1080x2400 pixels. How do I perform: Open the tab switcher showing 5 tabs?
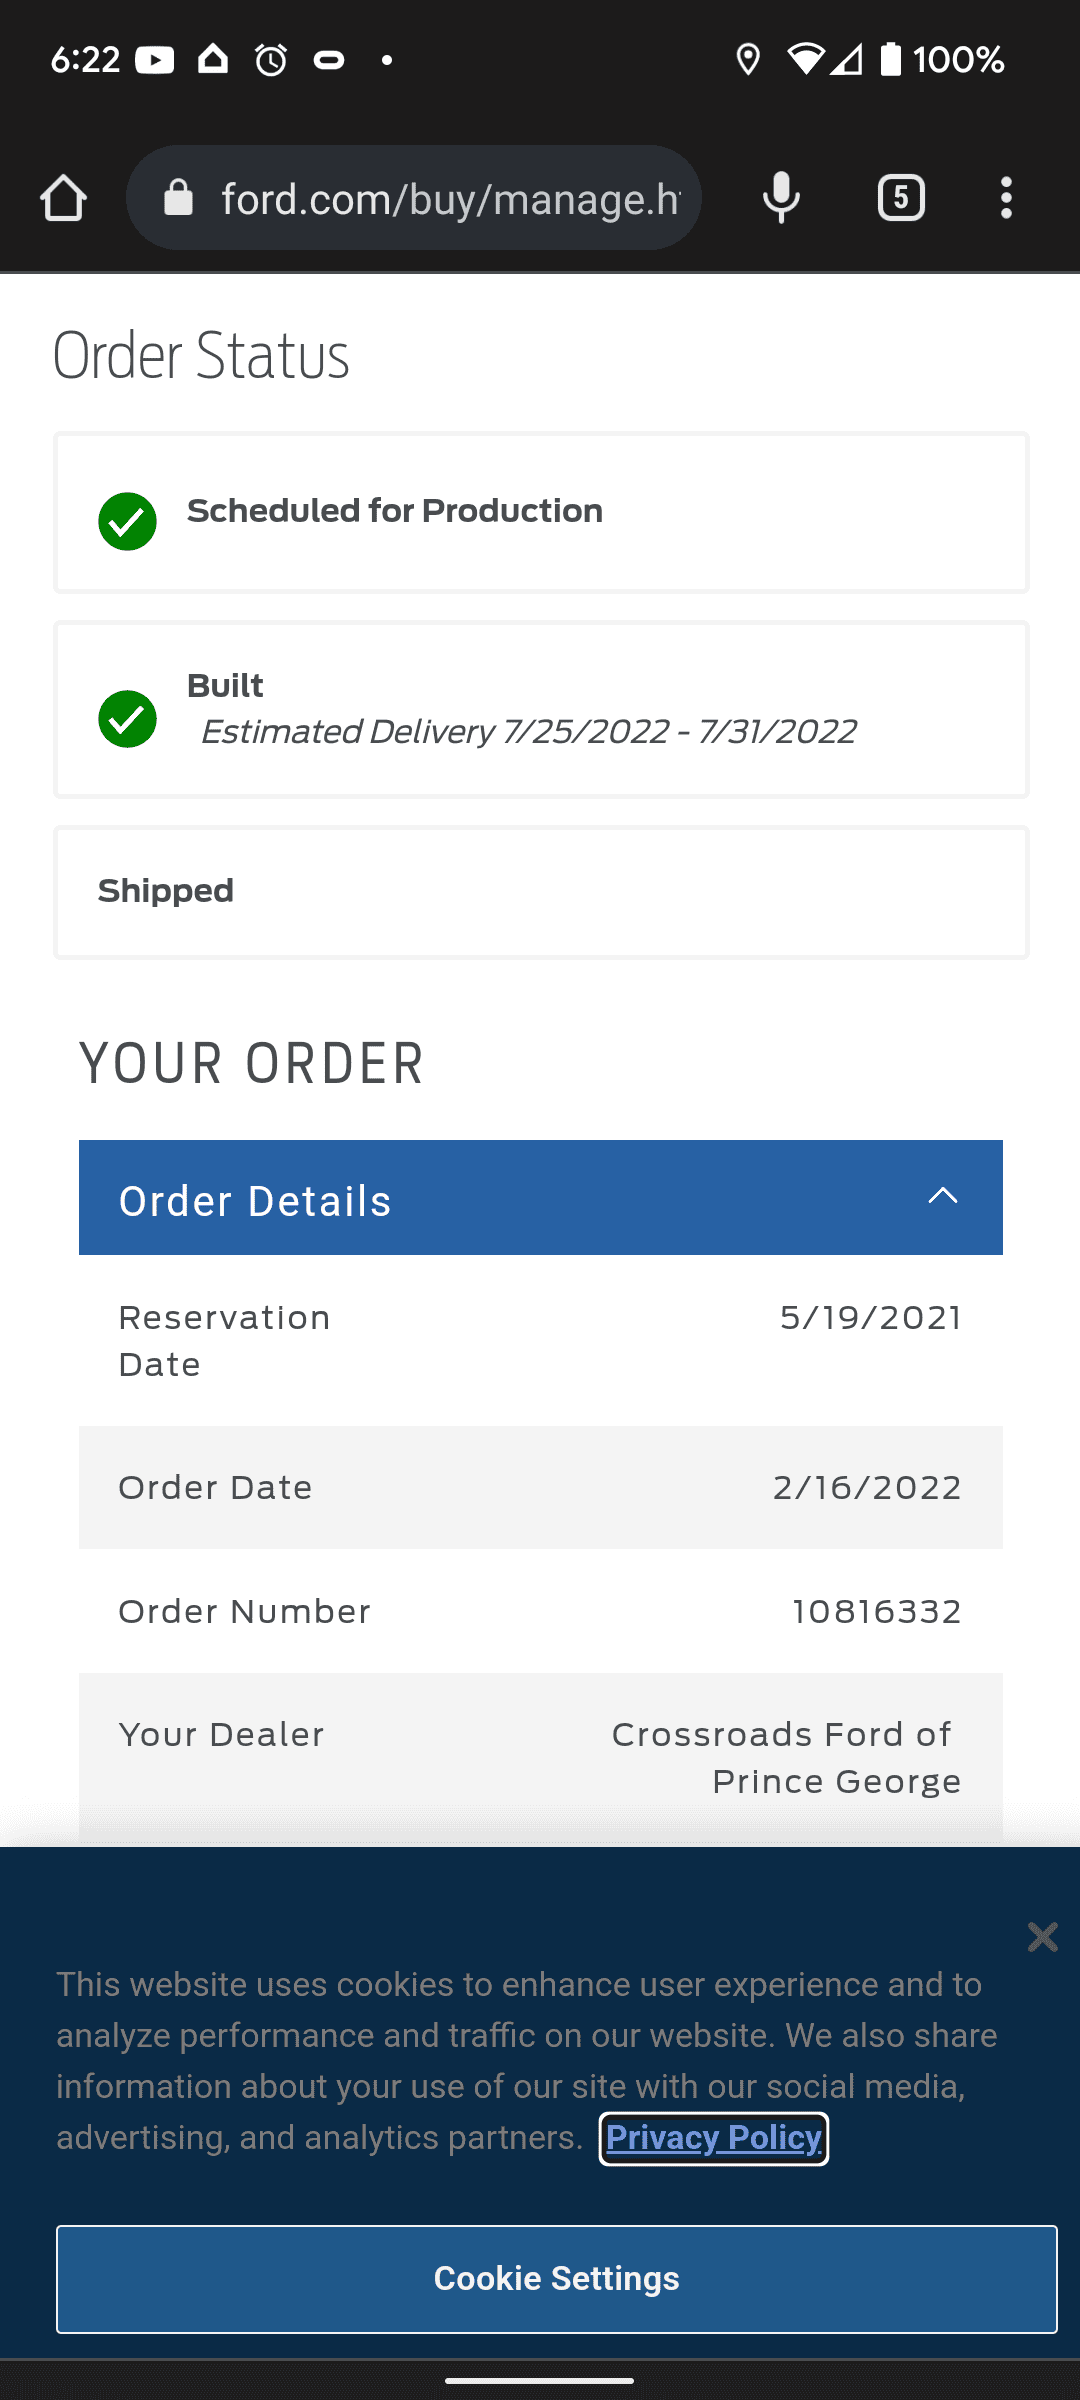pyautogui.click(x=901, y=198)
